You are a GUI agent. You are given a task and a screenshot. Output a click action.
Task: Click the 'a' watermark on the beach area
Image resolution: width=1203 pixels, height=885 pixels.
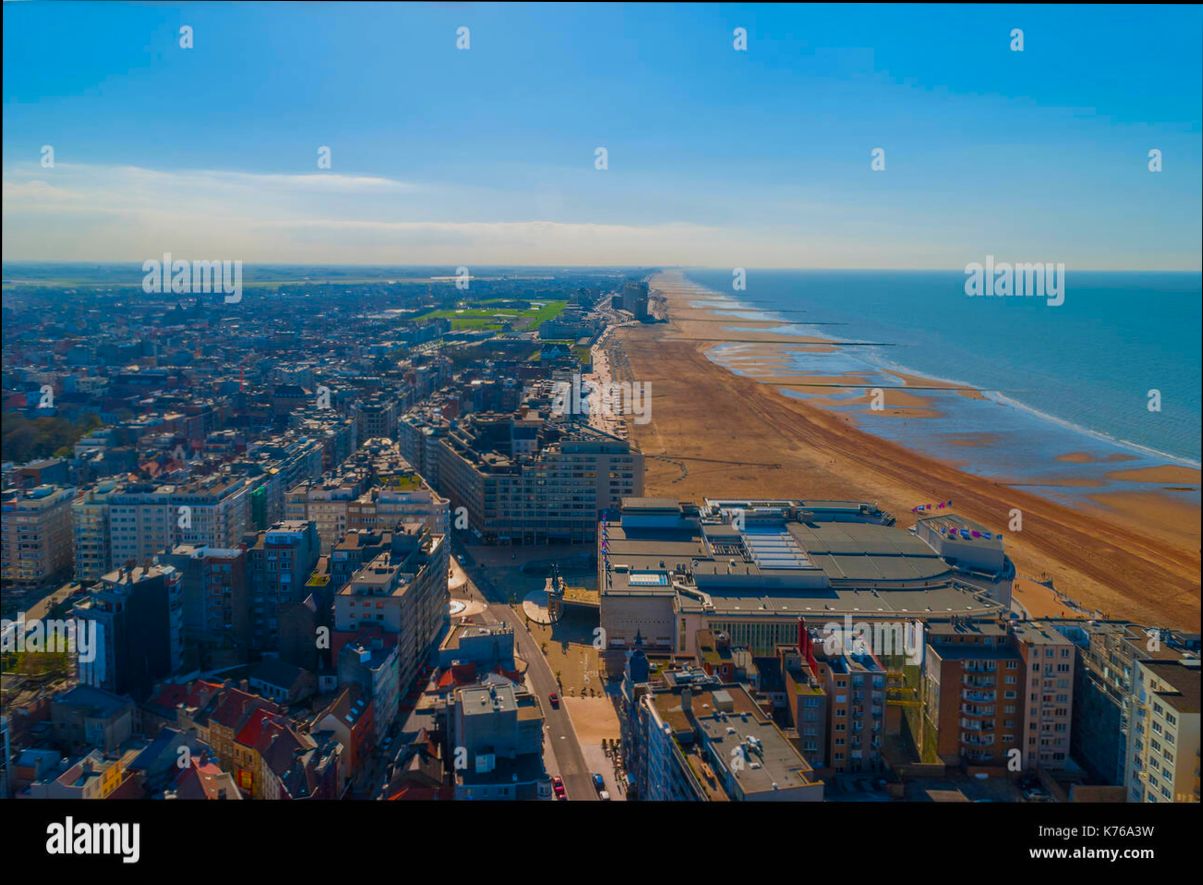tap(1015, 518)
